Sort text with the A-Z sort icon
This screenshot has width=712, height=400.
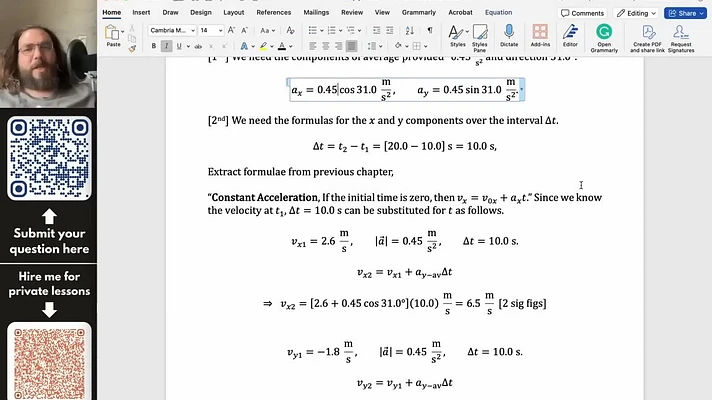(x=410, y=30)
